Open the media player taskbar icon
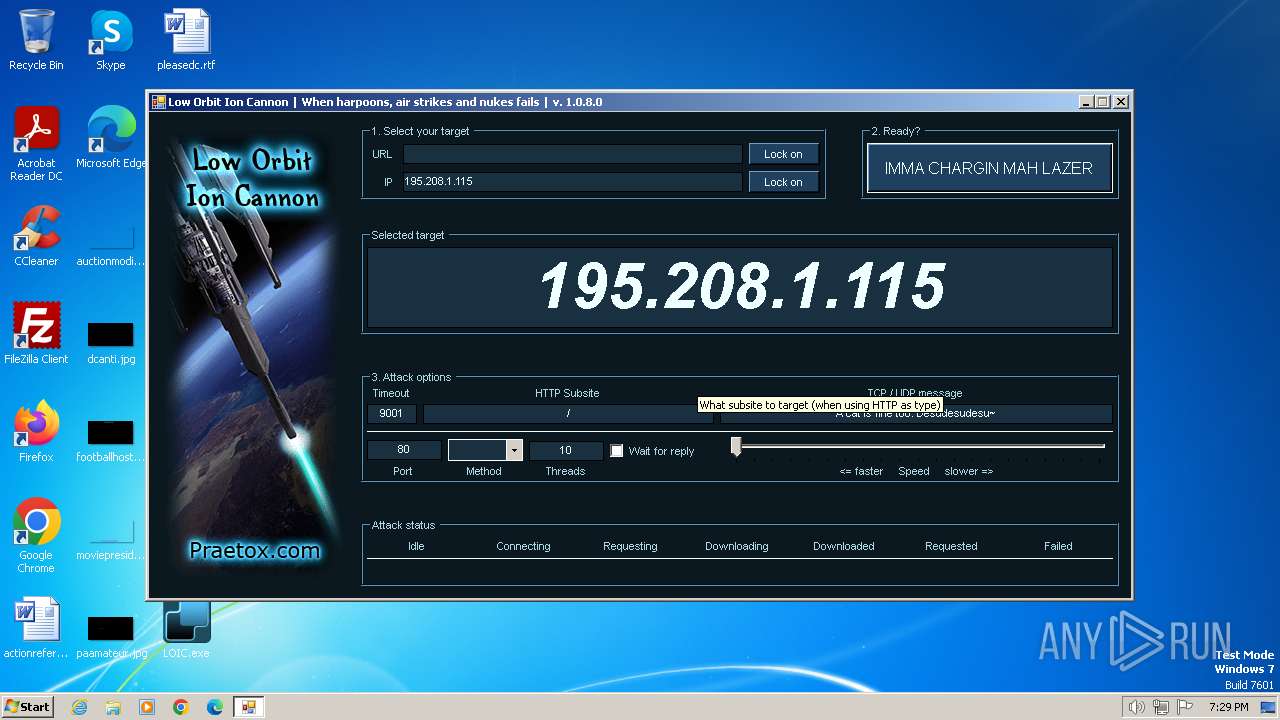1280x720 pixels. pos(147,707)
